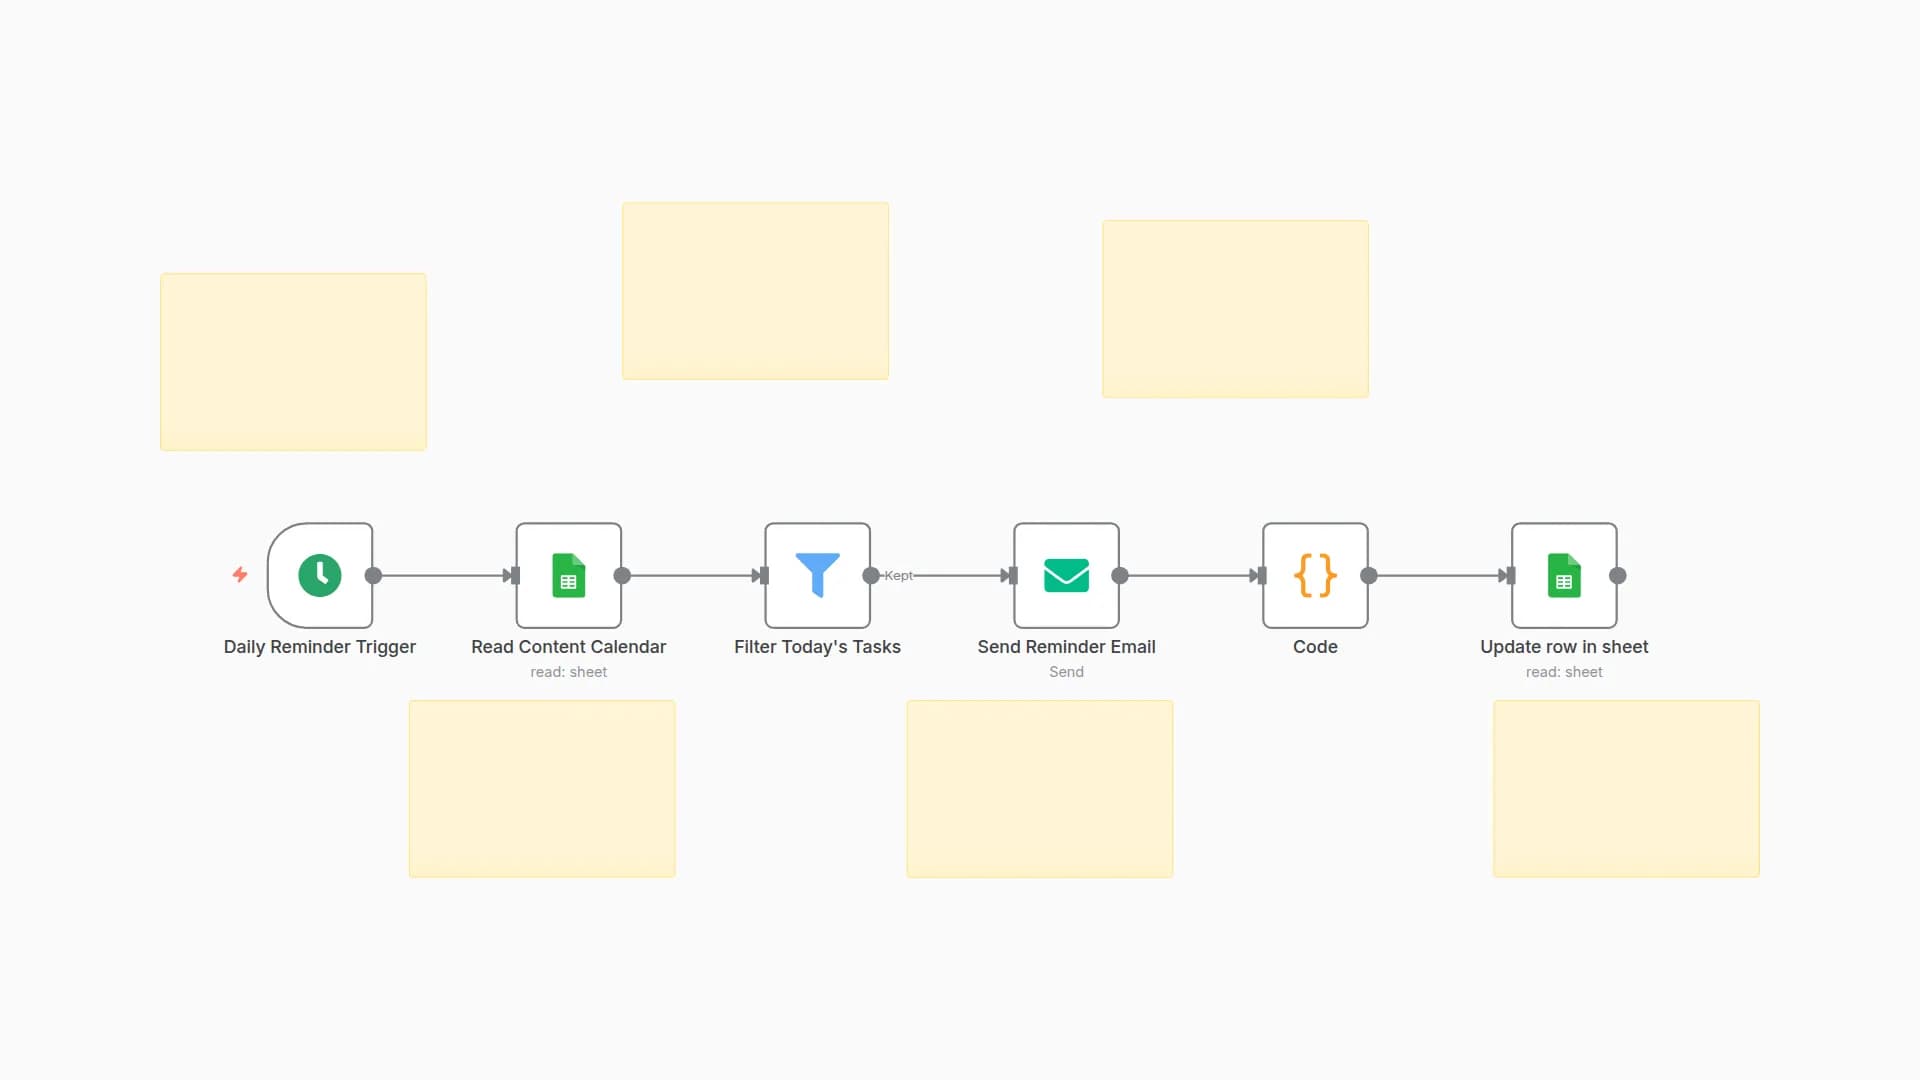
Task: Select the Update row in sheet node
Action: [x=1564, y=575]
